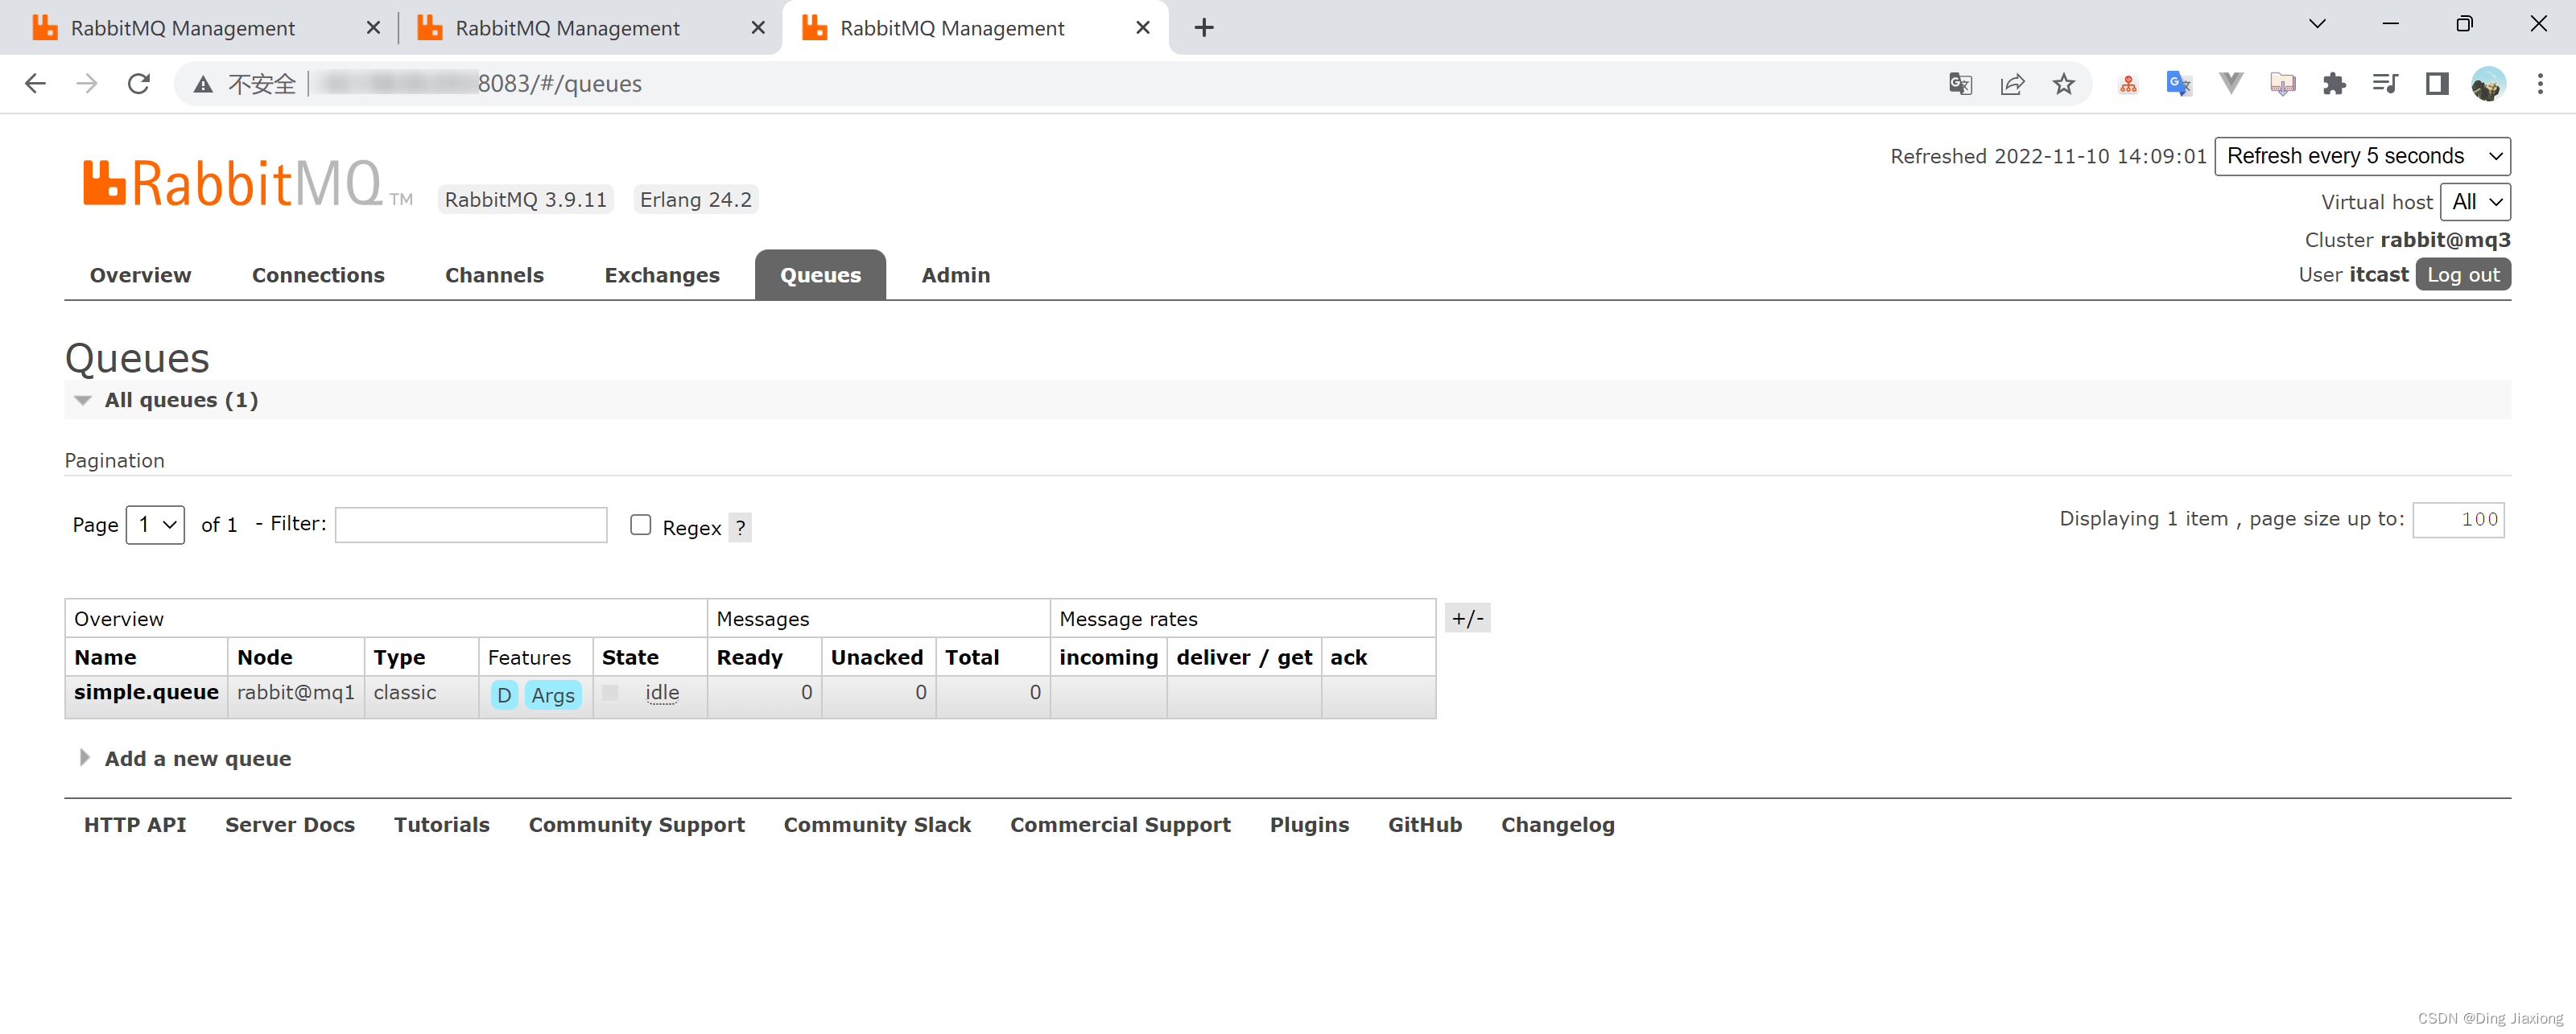Viewport: 2576px width, 1034px height.
Task: Open the Community Support link
Action: pyautogui.click(x=637, y=825)
